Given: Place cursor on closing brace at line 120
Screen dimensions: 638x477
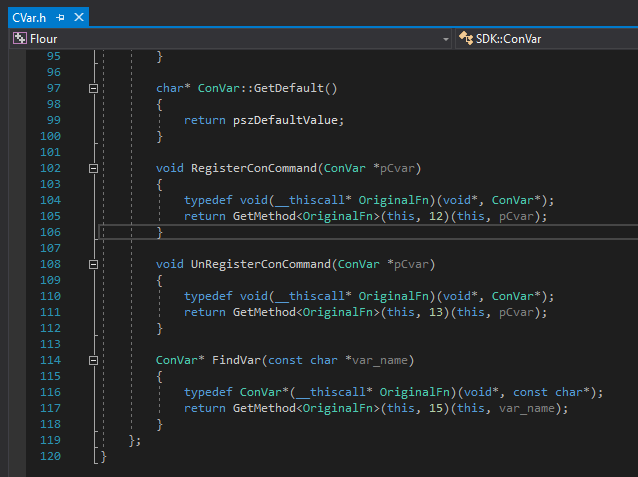Looking at the screenshot, I should [103, 456].
